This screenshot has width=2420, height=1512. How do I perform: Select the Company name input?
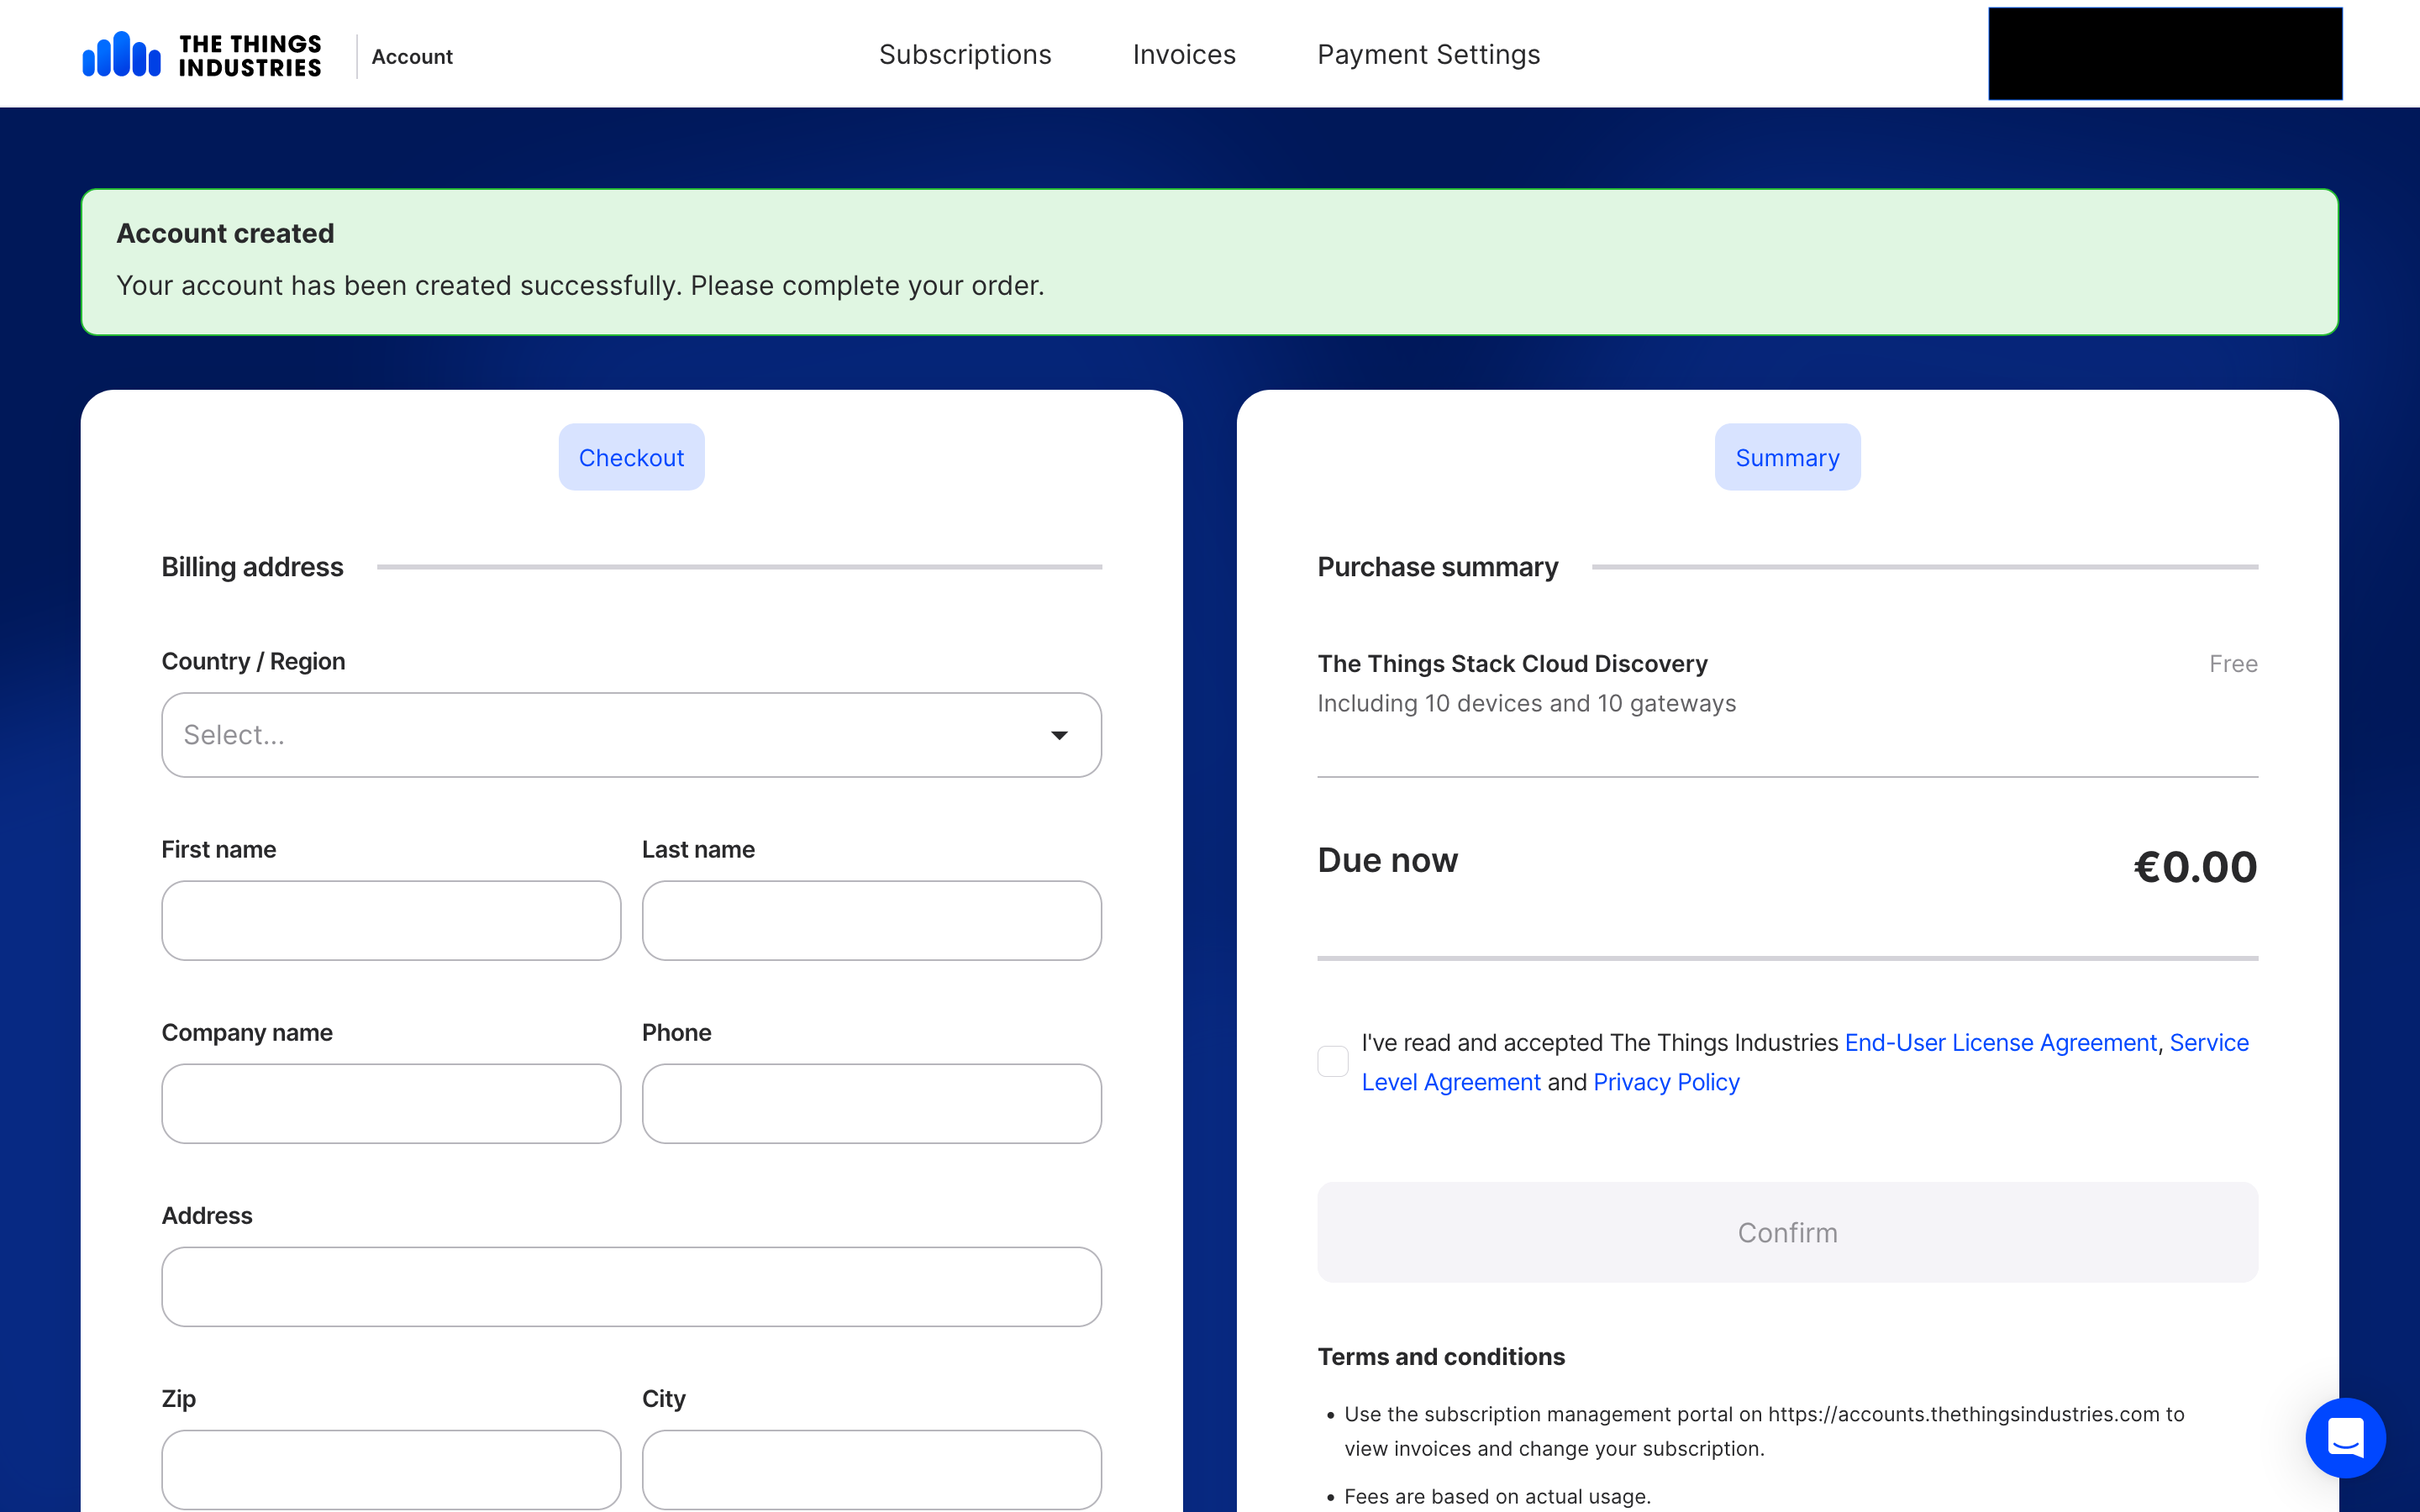tap(391, 1103)
